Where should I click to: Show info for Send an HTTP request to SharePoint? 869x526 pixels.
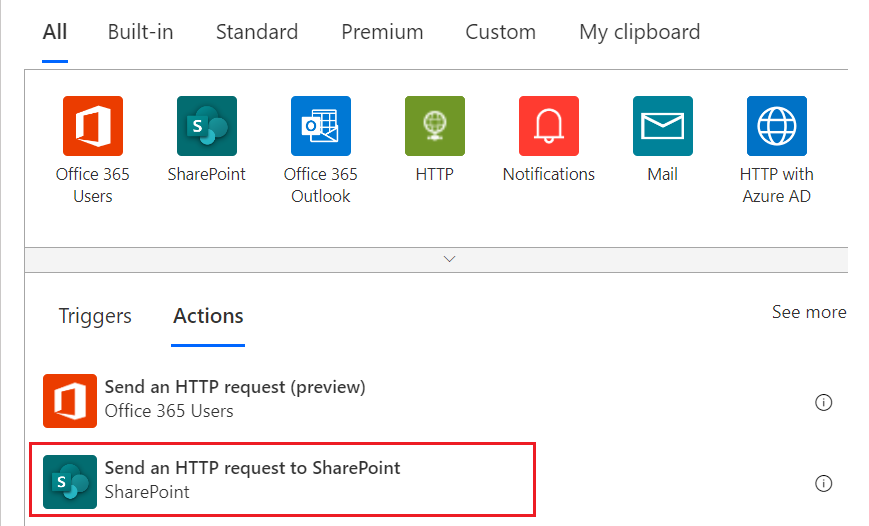pyautogui.click(x=824, y=483)
